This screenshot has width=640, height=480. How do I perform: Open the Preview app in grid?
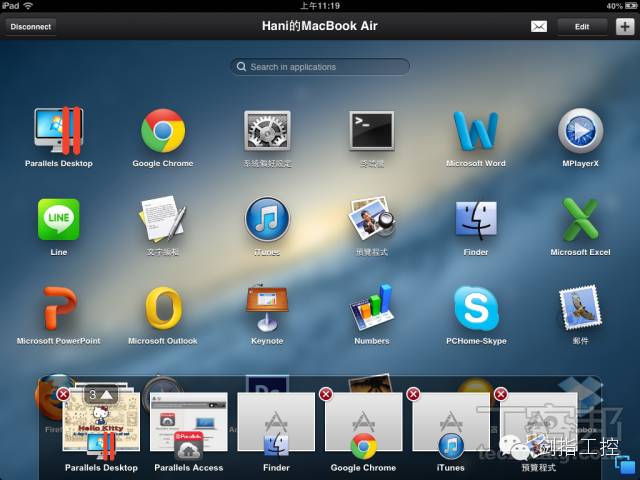(372, 219)
